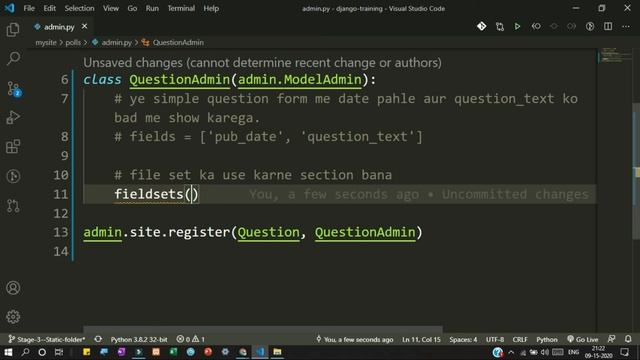Viewport: 640px width, 360px height.
Task: Click the horizontal editor scrollbar
Action: (x=263, y=329)
